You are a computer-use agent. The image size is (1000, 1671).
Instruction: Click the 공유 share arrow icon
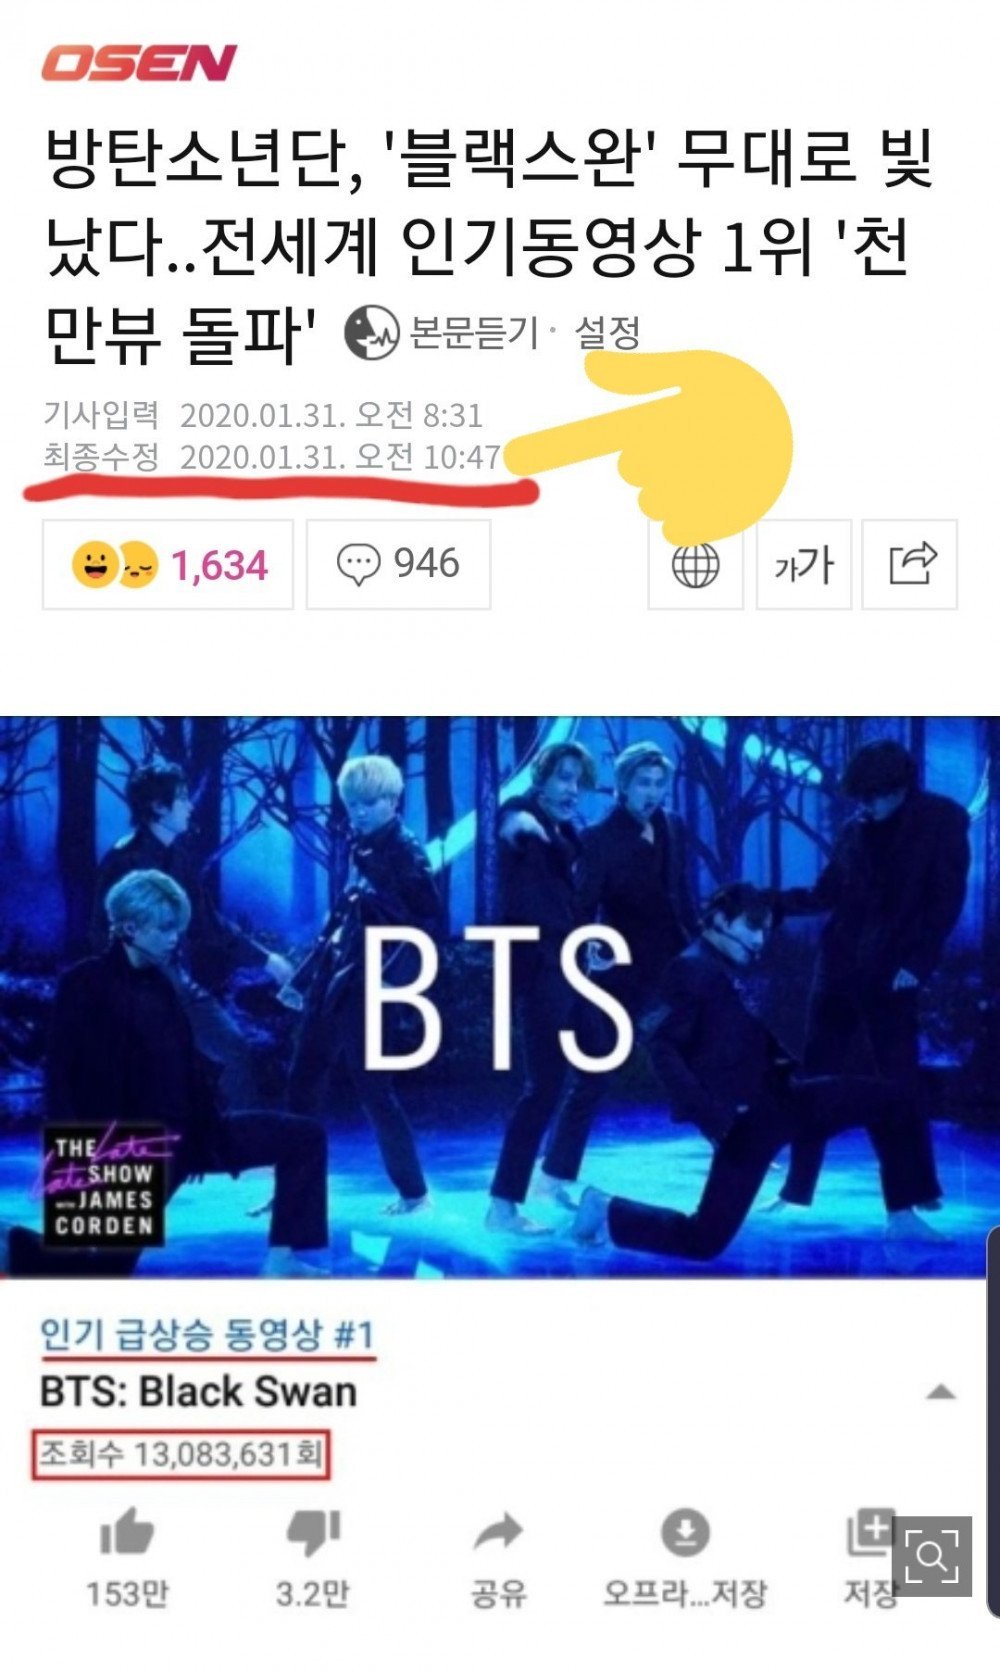click(498, 1531)
